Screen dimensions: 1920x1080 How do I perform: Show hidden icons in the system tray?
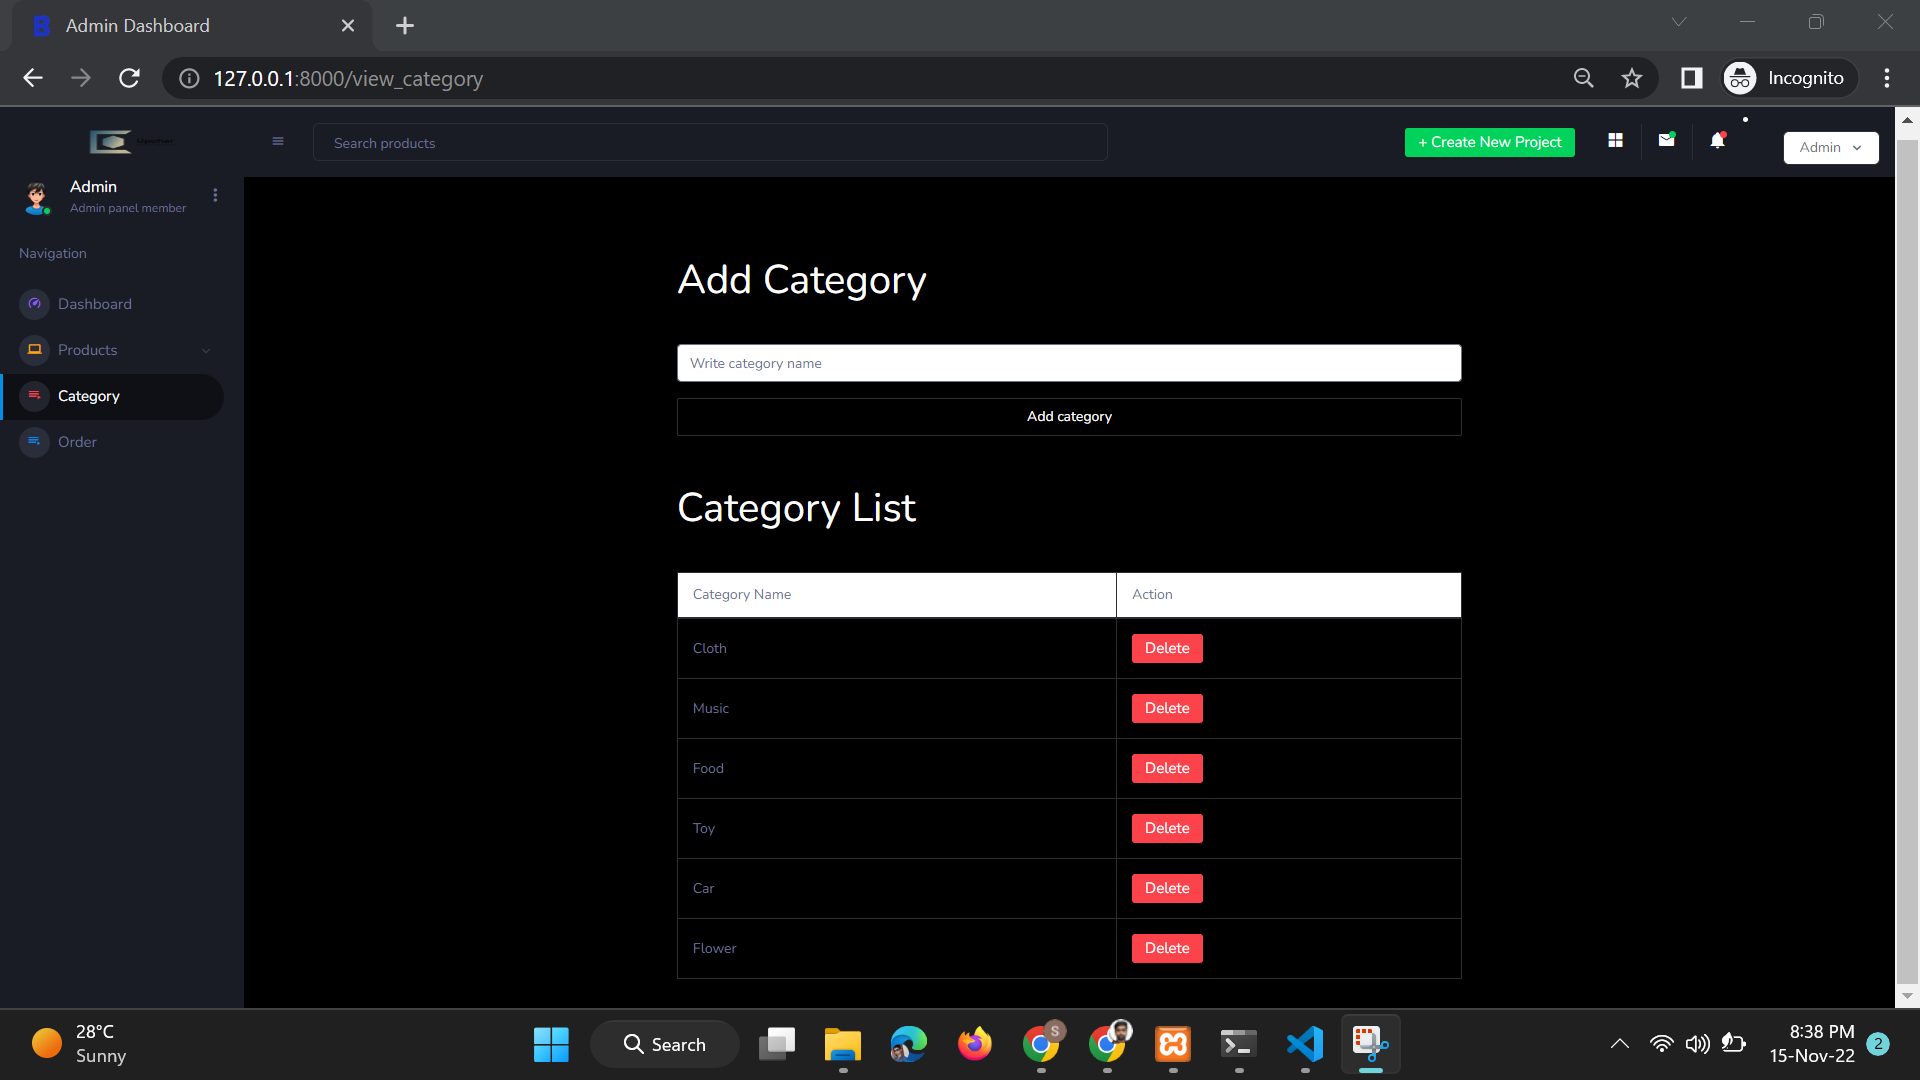1619,1043
